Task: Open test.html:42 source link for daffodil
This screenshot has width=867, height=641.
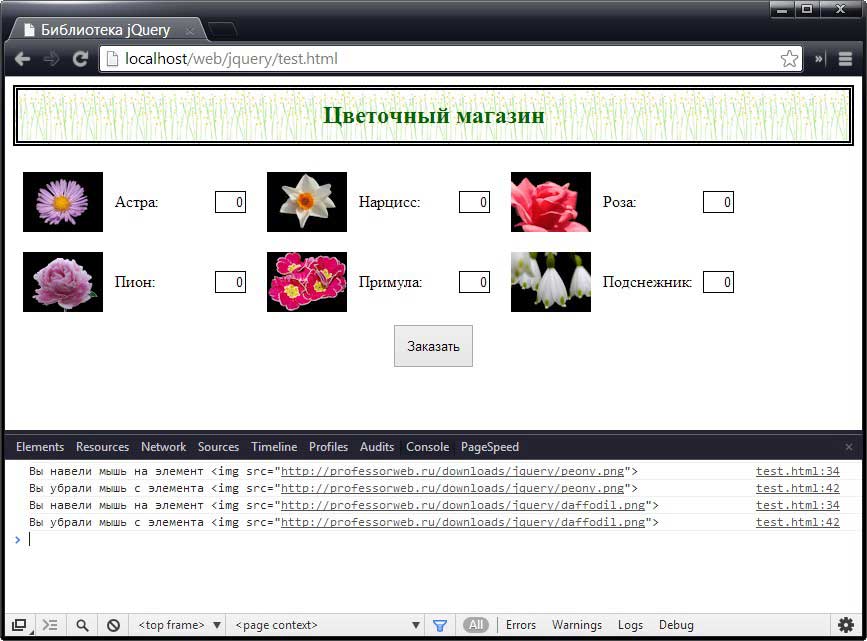Action: (797, 523)
